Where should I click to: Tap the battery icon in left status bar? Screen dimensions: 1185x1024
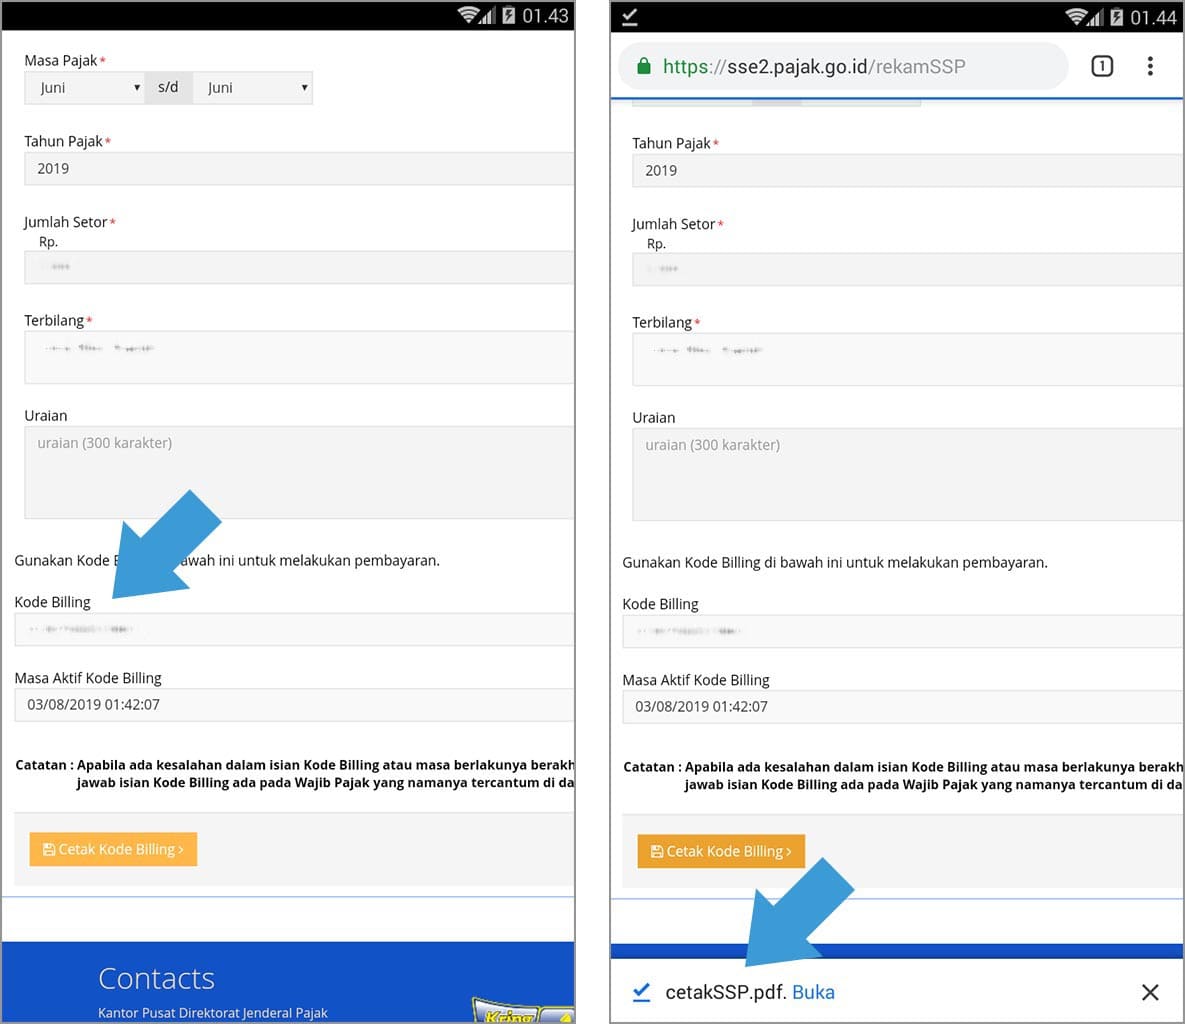coord(509,15)
